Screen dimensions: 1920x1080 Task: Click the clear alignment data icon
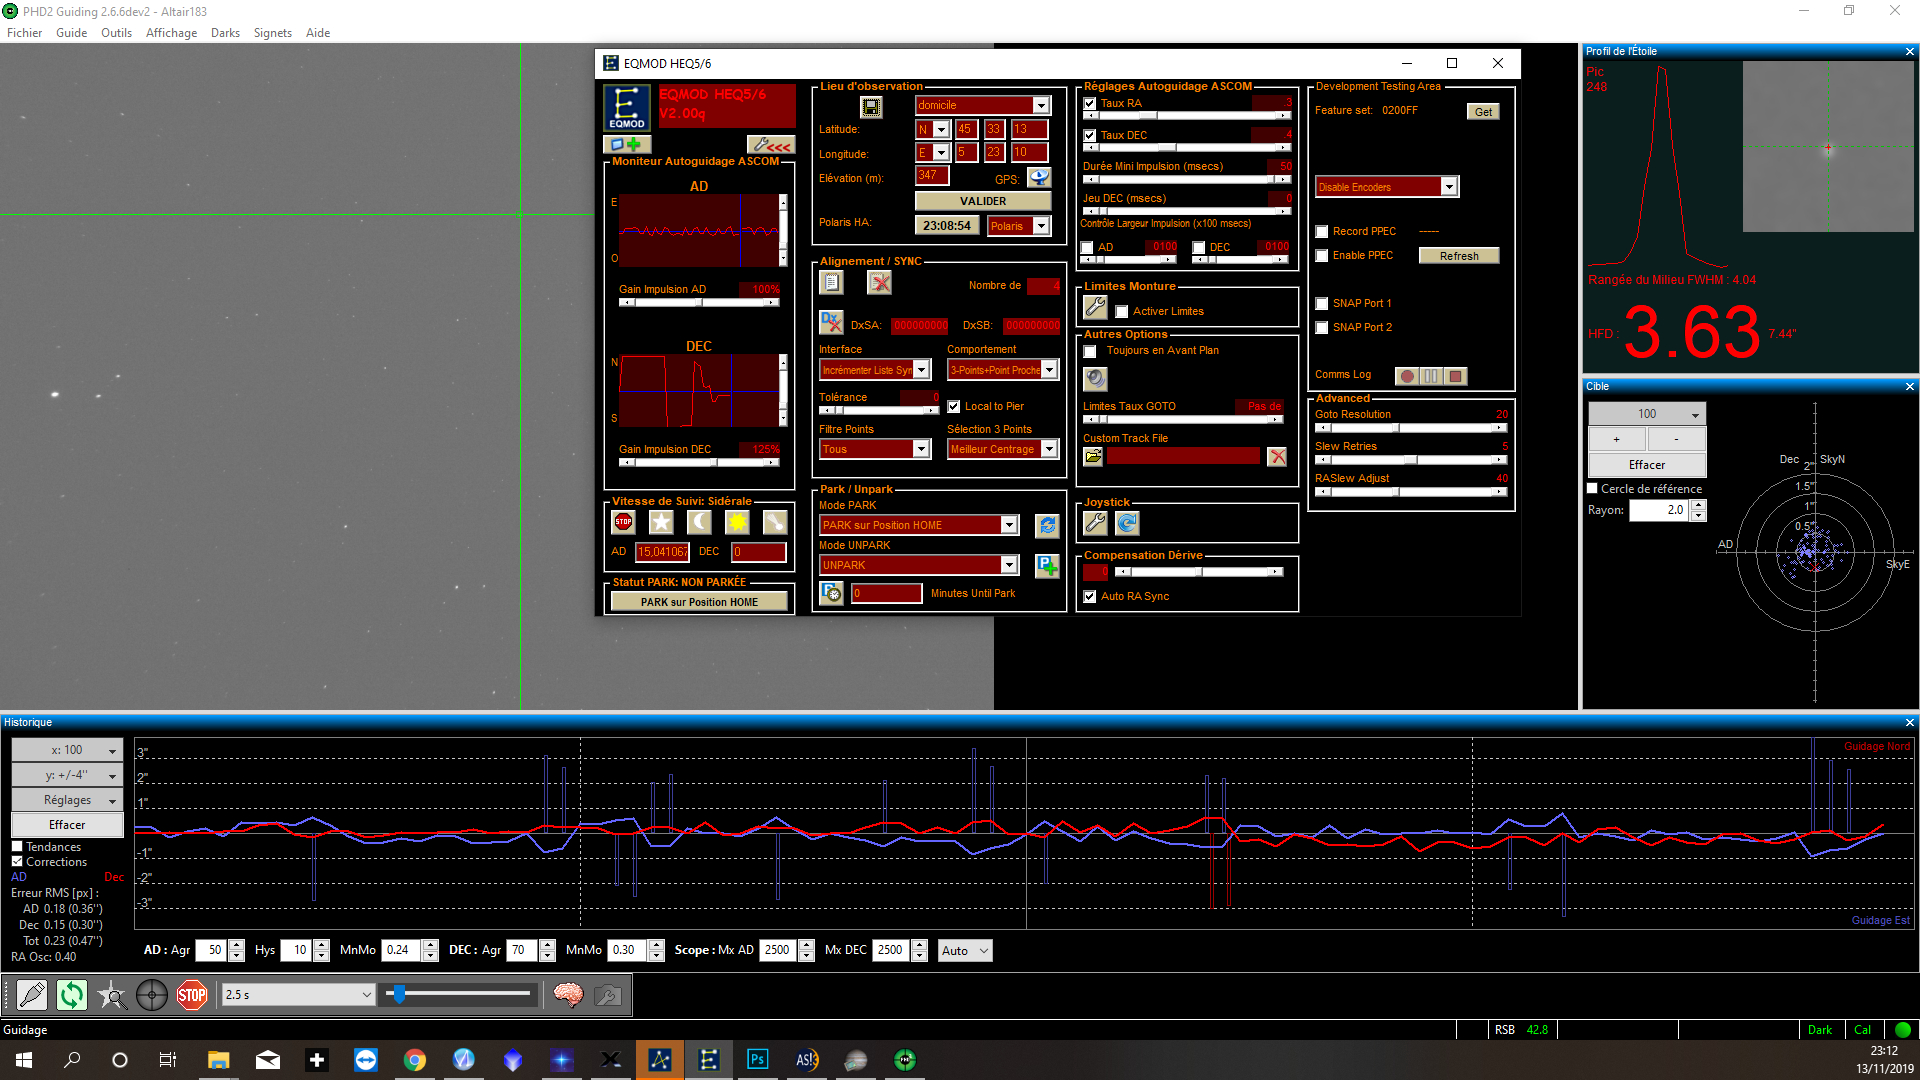880,284
